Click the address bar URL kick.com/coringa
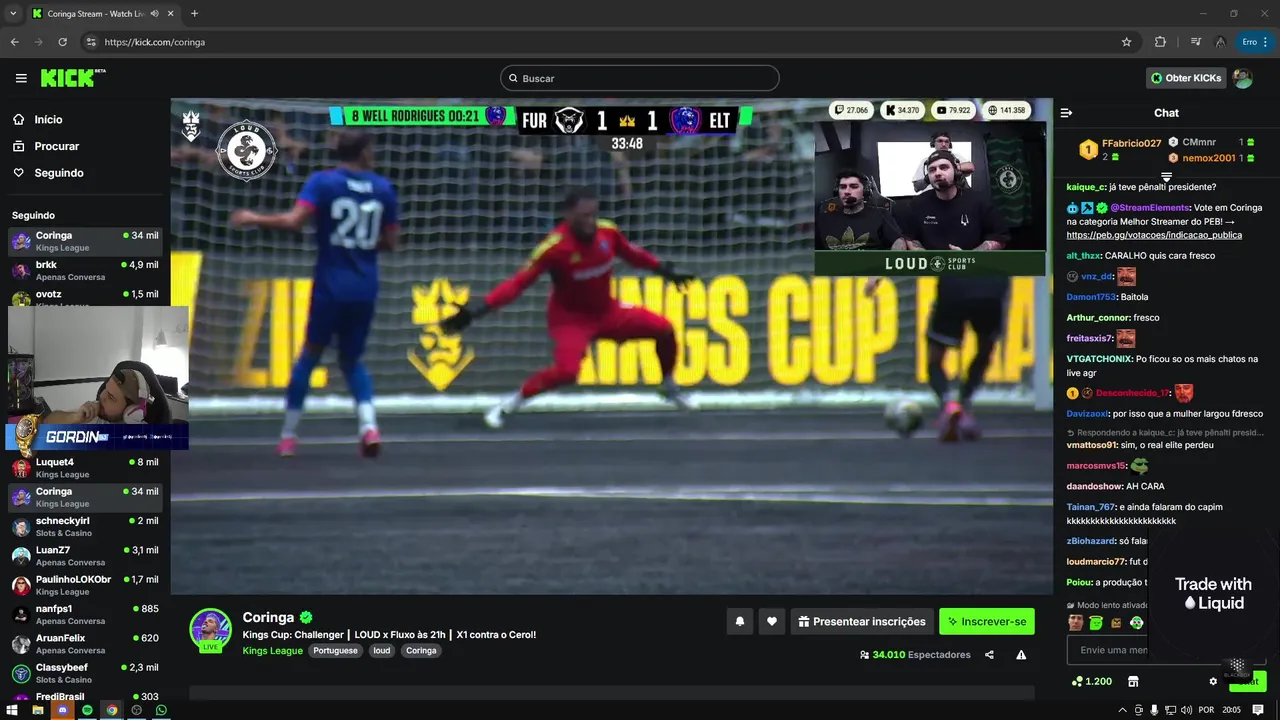 [155, 42]
